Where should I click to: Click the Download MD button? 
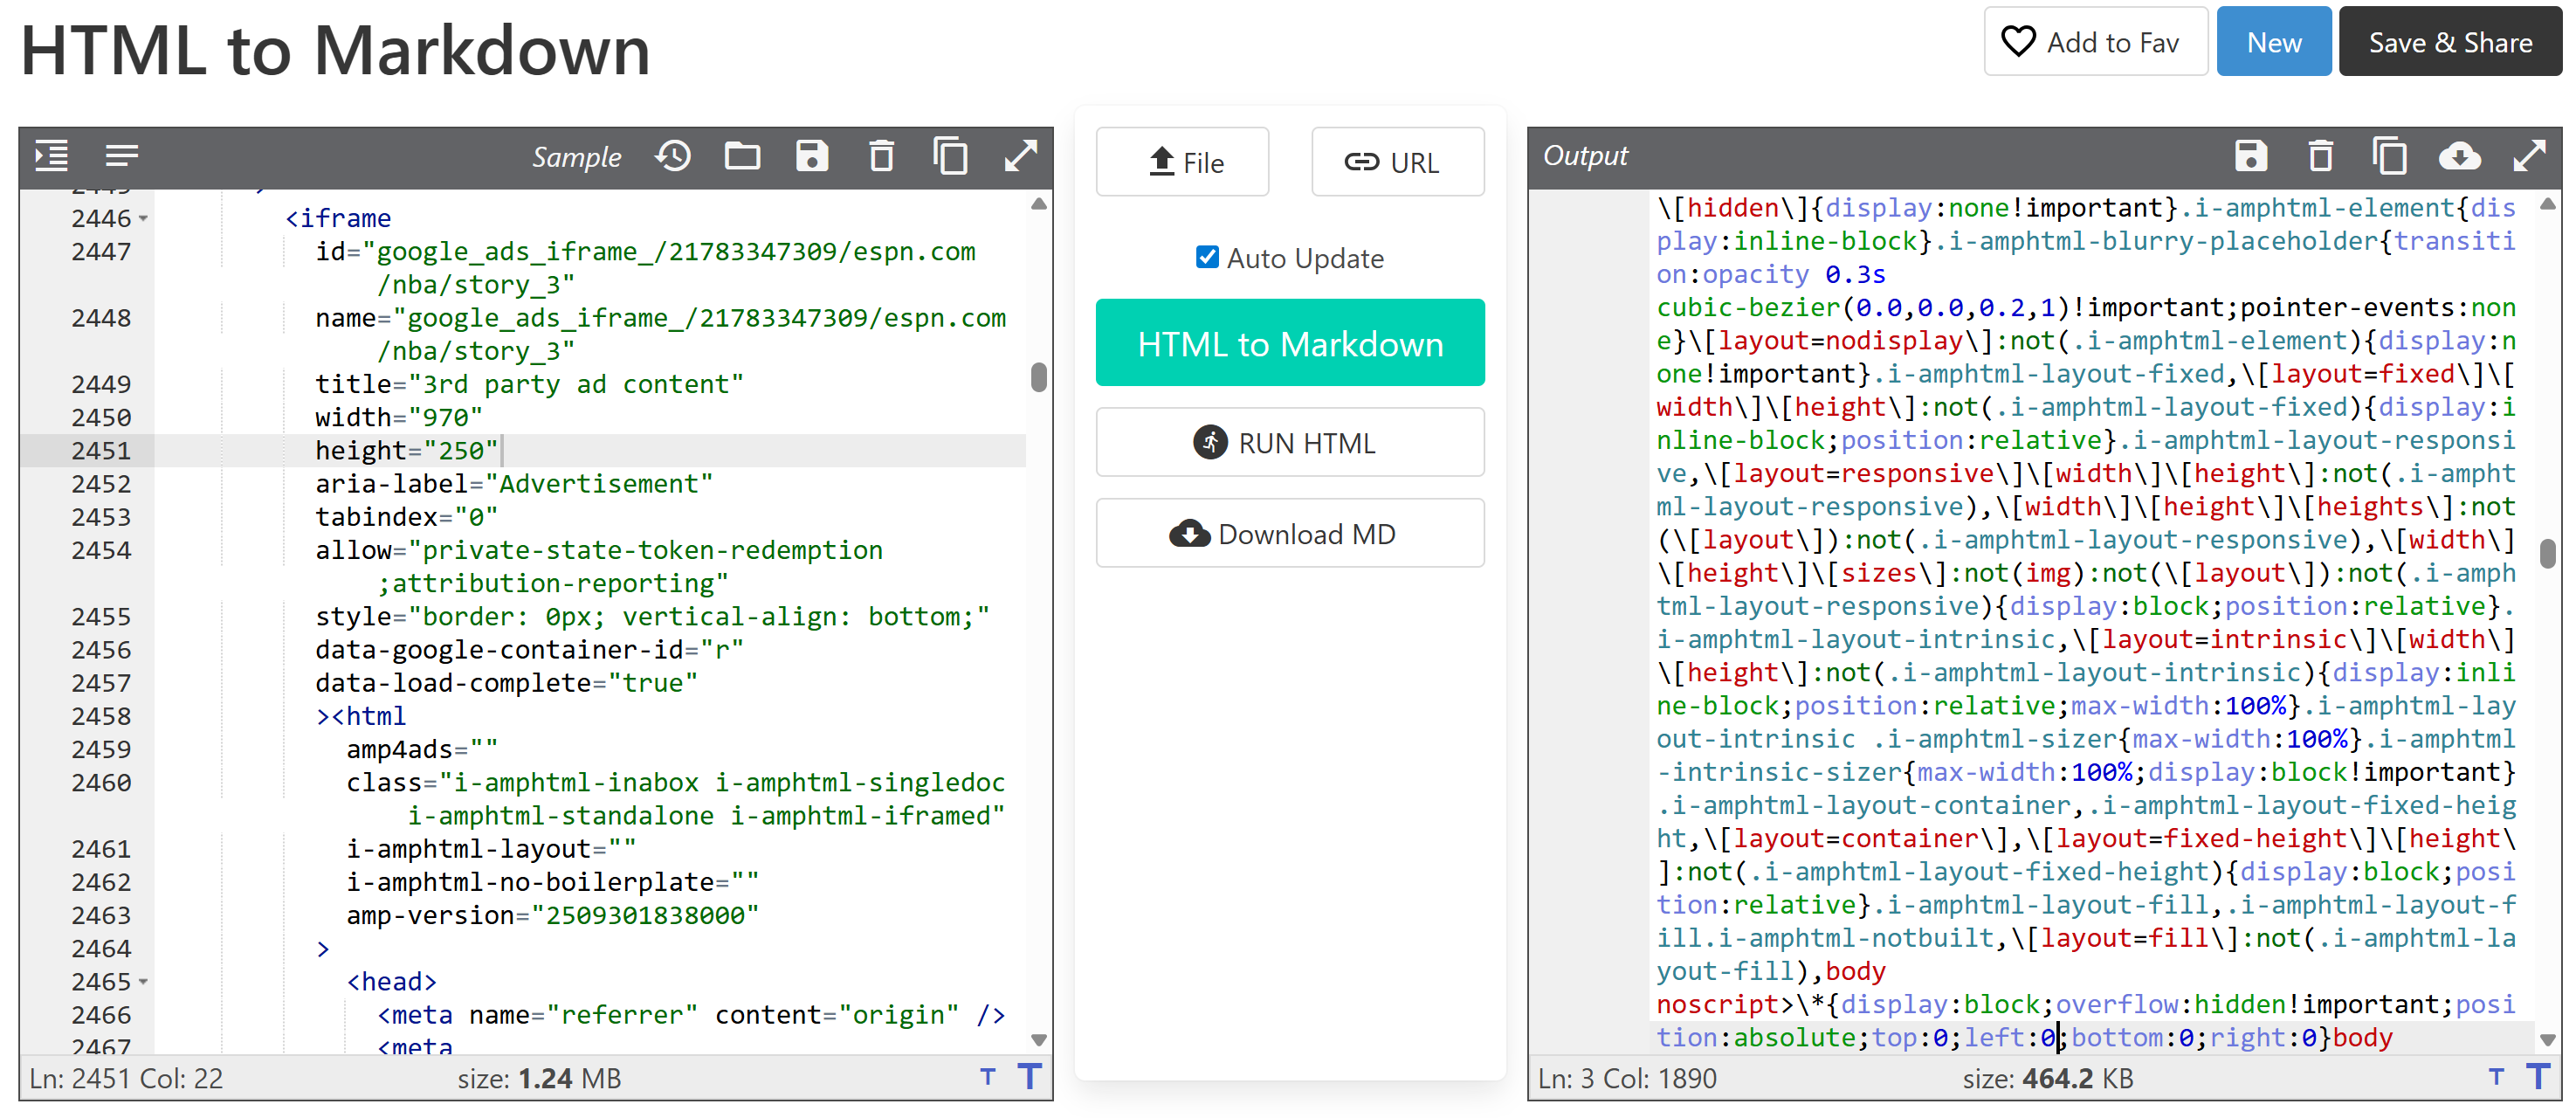pos(1289,534)
